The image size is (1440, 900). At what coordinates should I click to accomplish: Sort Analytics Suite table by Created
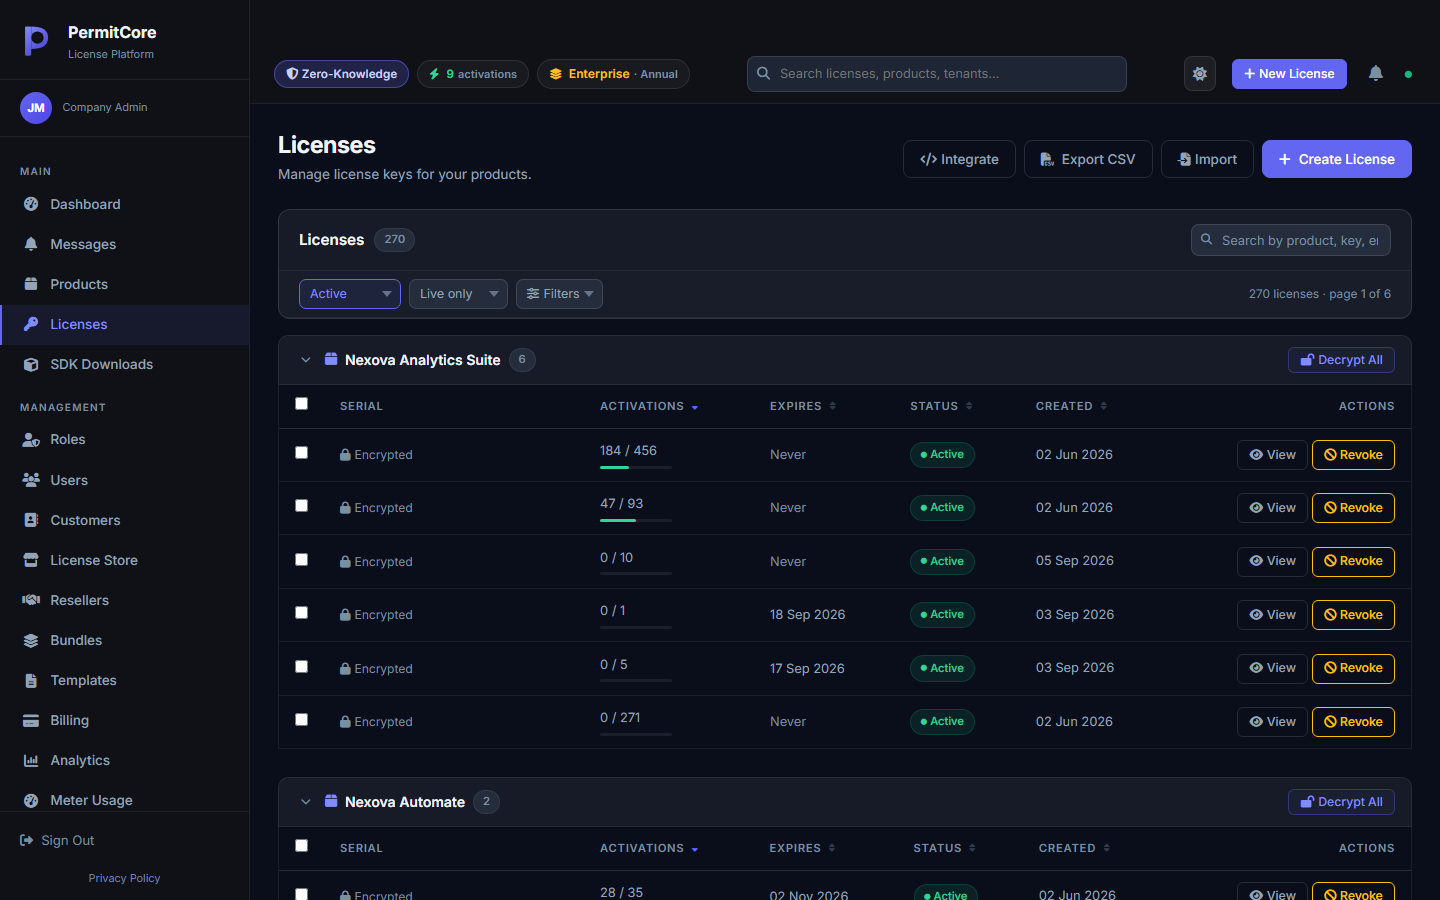(1071, 406)
